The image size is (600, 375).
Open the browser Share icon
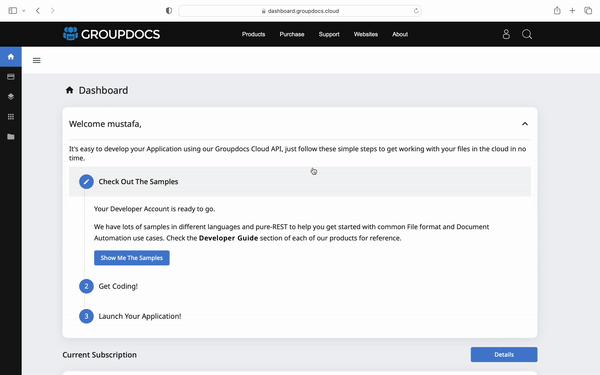pyautogui.click(x=557, y=10)
